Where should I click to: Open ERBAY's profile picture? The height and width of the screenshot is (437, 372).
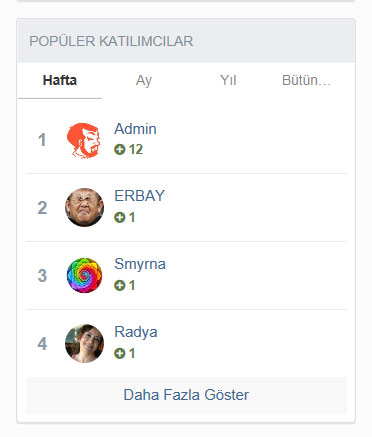pos(84,208)
